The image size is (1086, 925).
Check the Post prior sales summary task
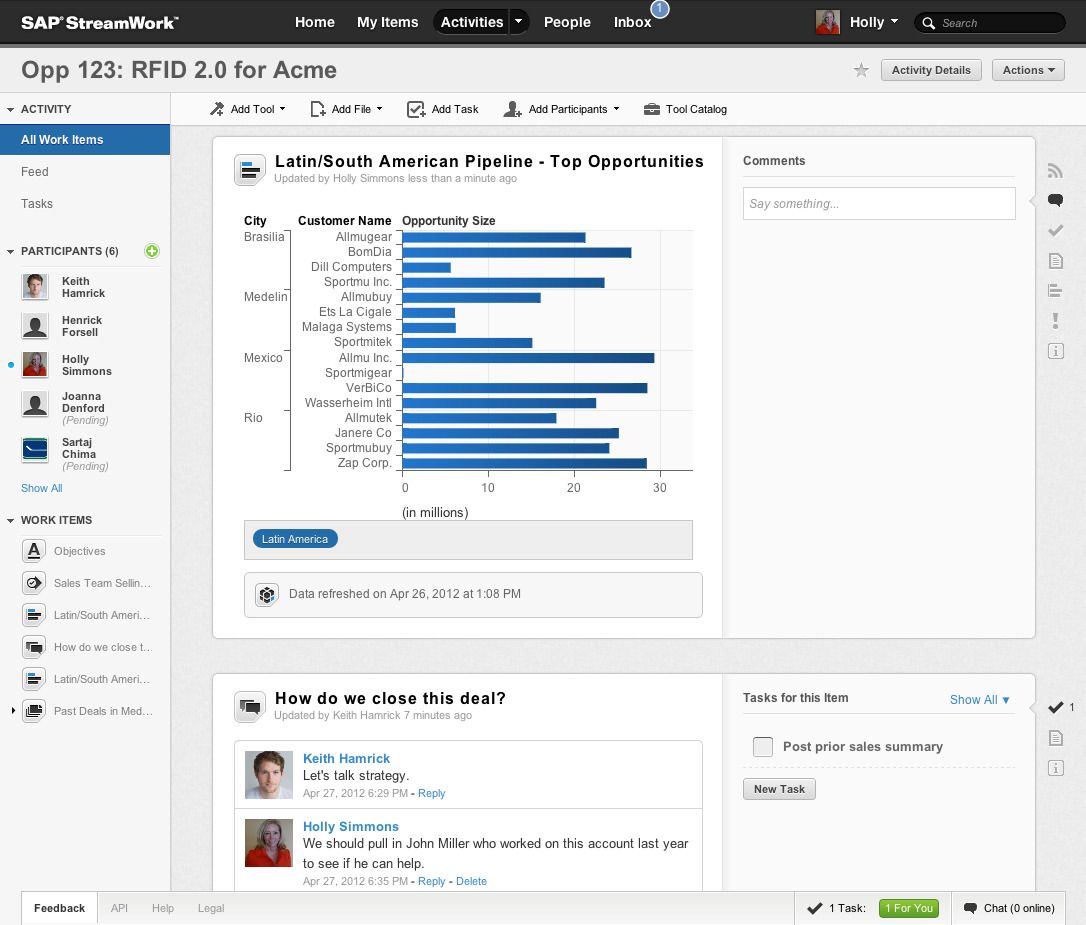click(x=763, y=746)
